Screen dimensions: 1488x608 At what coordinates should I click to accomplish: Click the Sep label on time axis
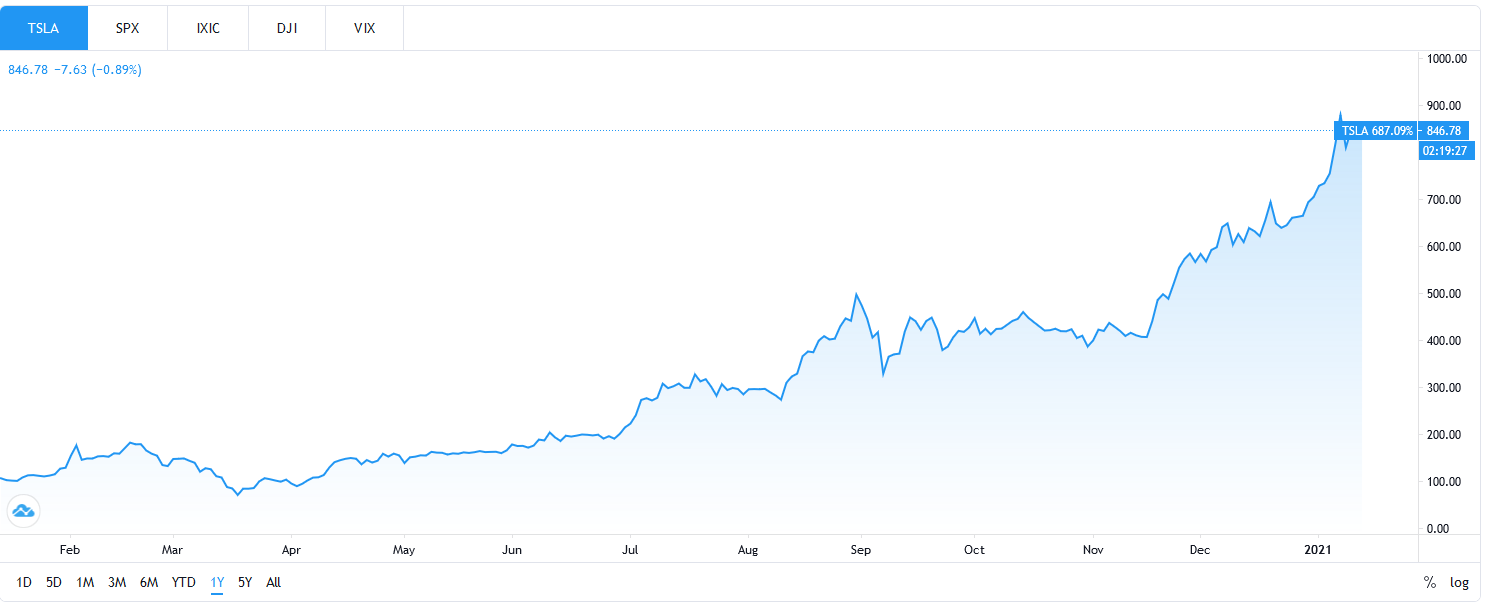click(x=860, y=550)
